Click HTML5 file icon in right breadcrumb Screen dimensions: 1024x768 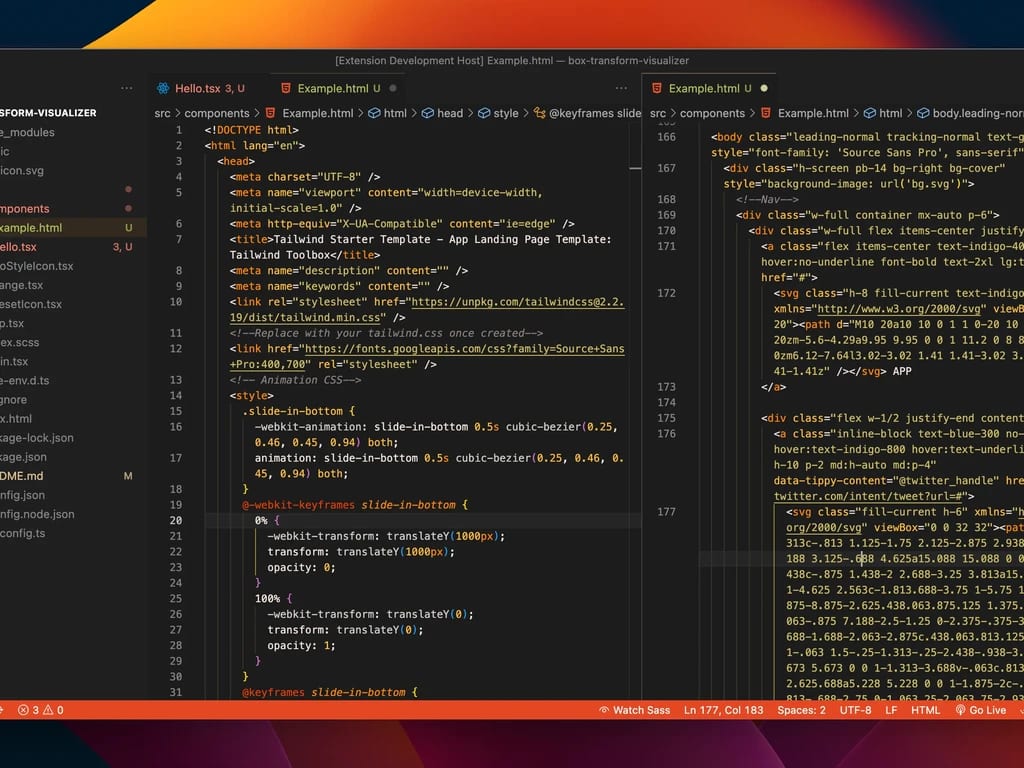[766, 113]
